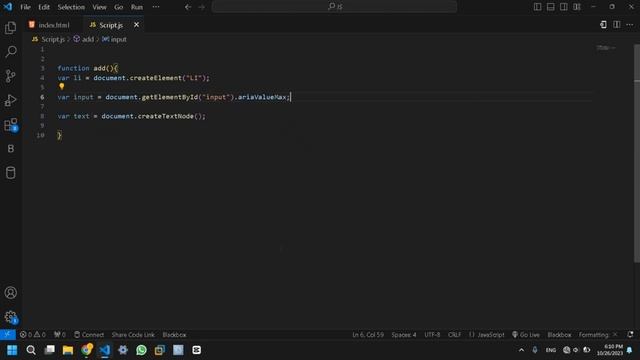Open the customize layout icon
The height and width of the screenshot is (360, 640).
(x=577, y=7)
